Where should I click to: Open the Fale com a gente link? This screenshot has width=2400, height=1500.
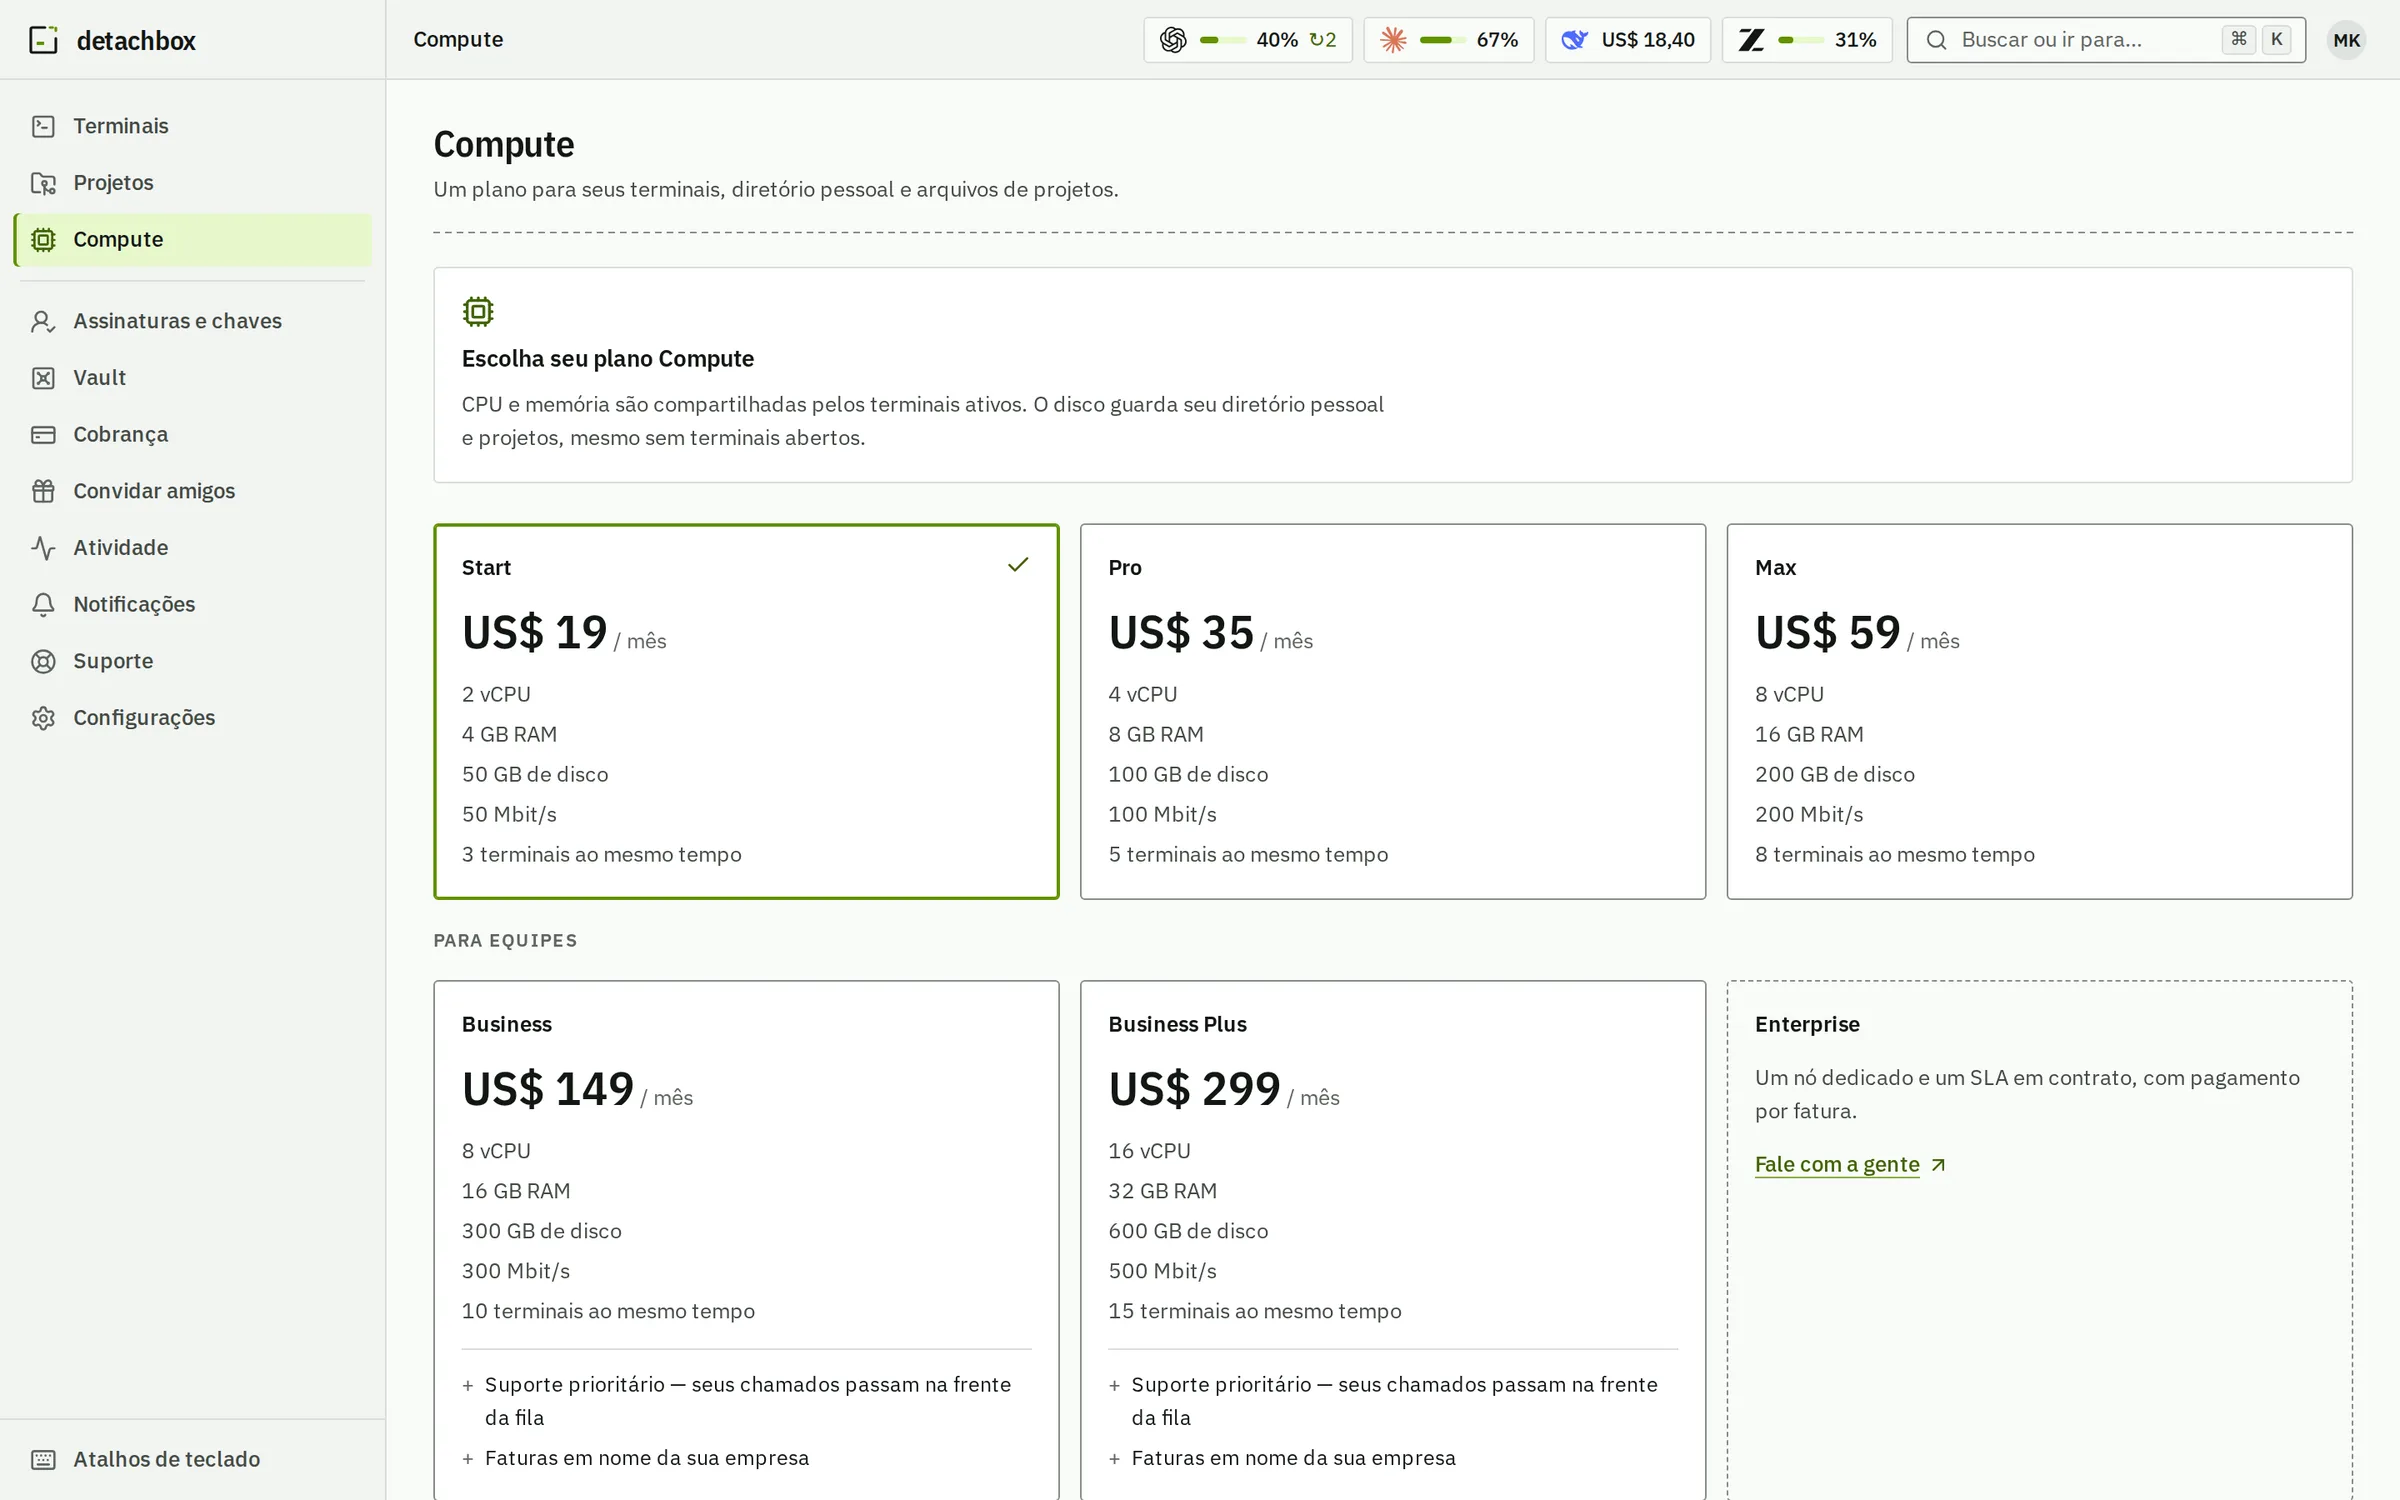[1836, 1164]
